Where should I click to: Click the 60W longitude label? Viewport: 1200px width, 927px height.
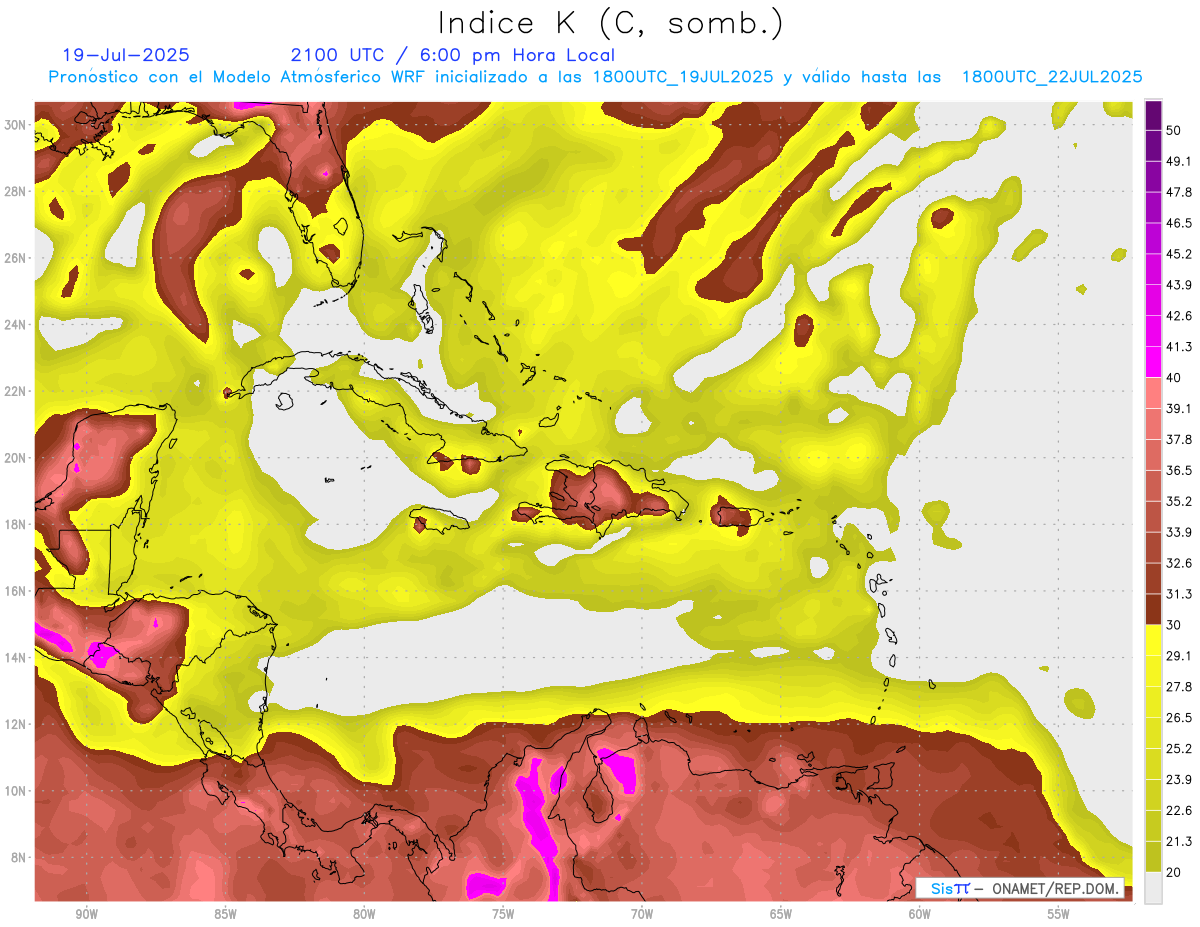[x=920, y=914]
